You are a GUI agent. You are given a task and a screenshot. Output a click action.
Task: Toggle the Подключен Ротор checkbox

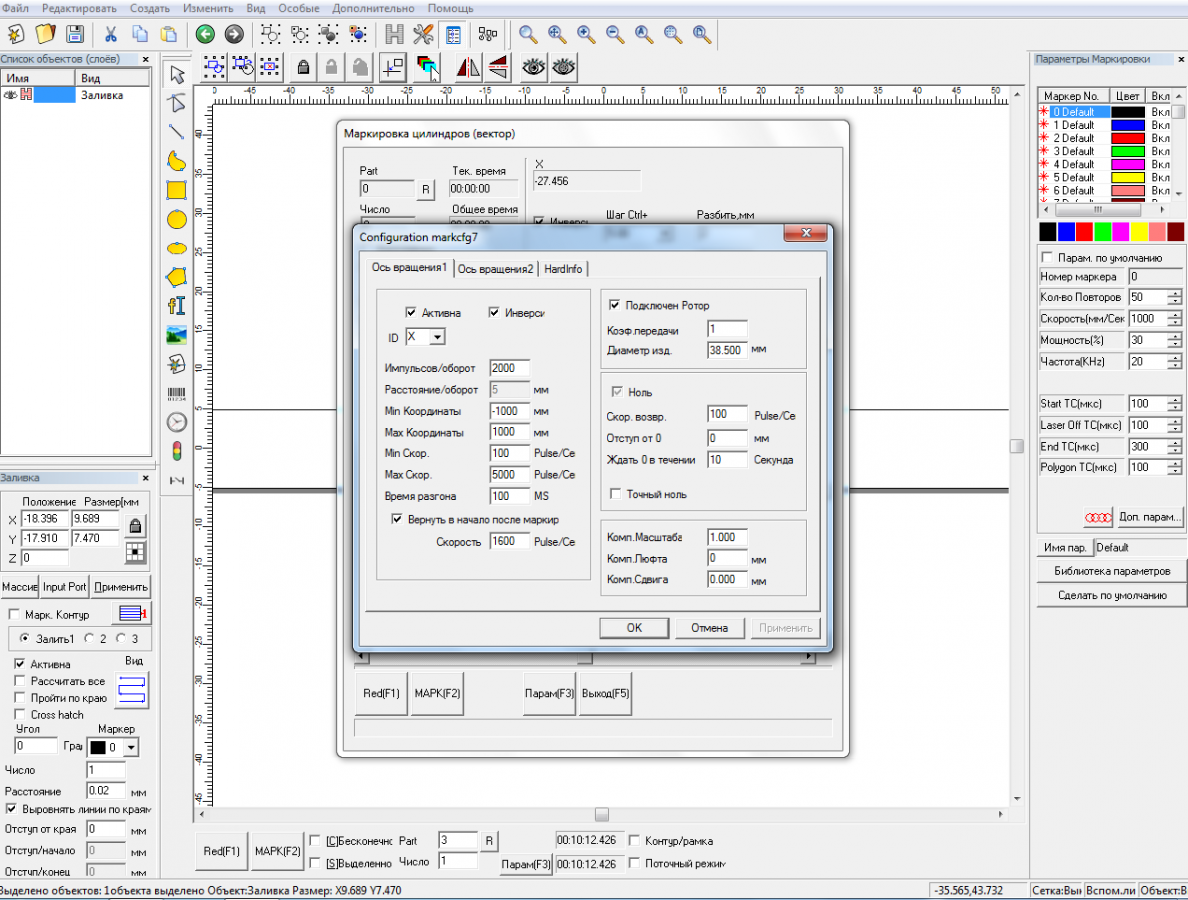click(615, 305)
